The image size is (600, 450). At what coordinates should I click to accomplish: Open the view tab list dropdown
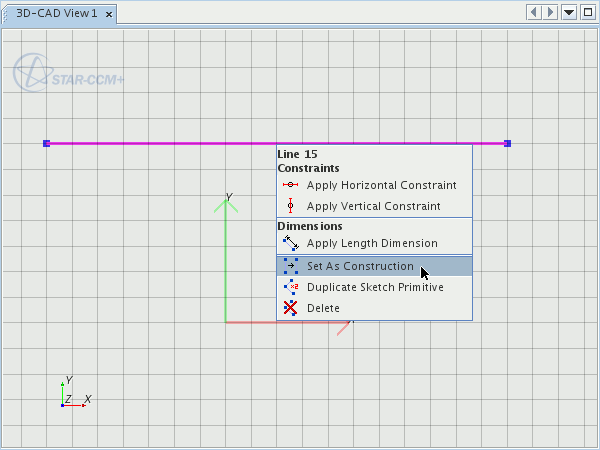(x=569, y=12)
